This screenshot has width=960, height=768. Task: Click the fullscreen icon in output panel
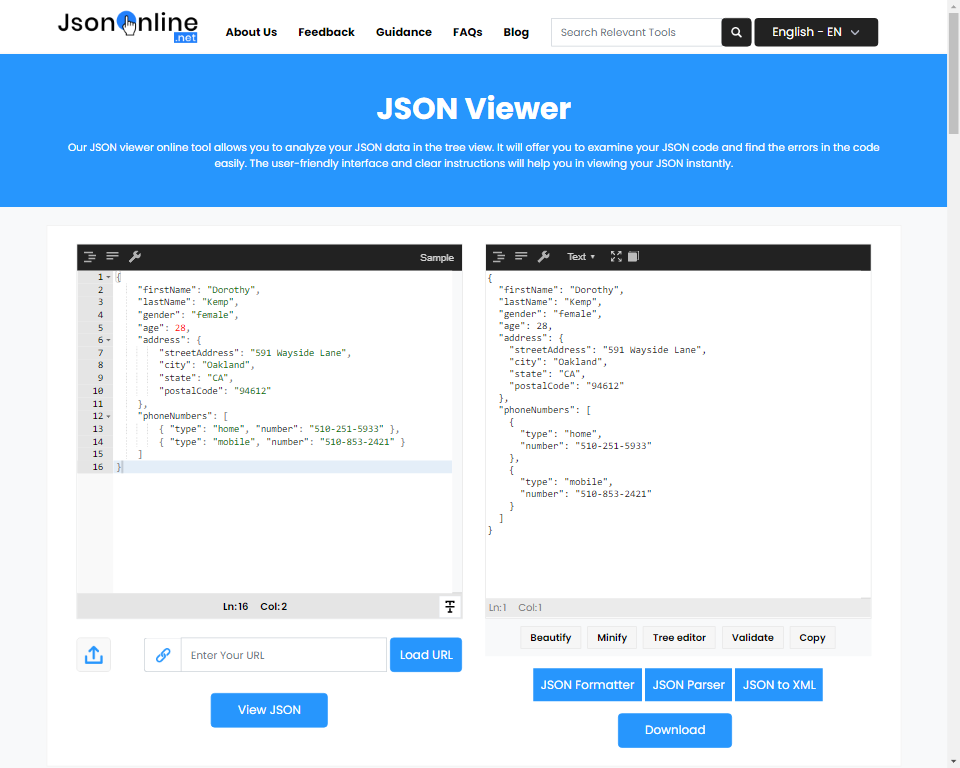pos(616,257)
